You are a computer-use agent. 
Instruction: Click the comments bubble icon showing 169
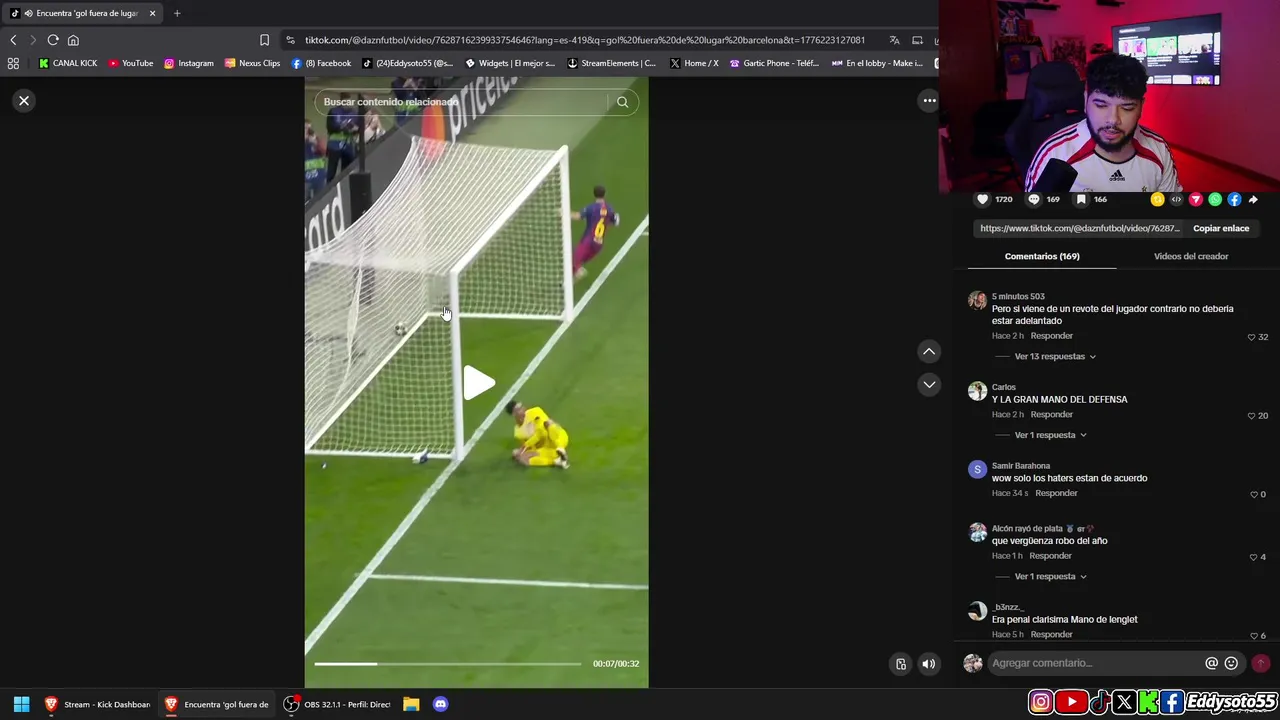1033,199
